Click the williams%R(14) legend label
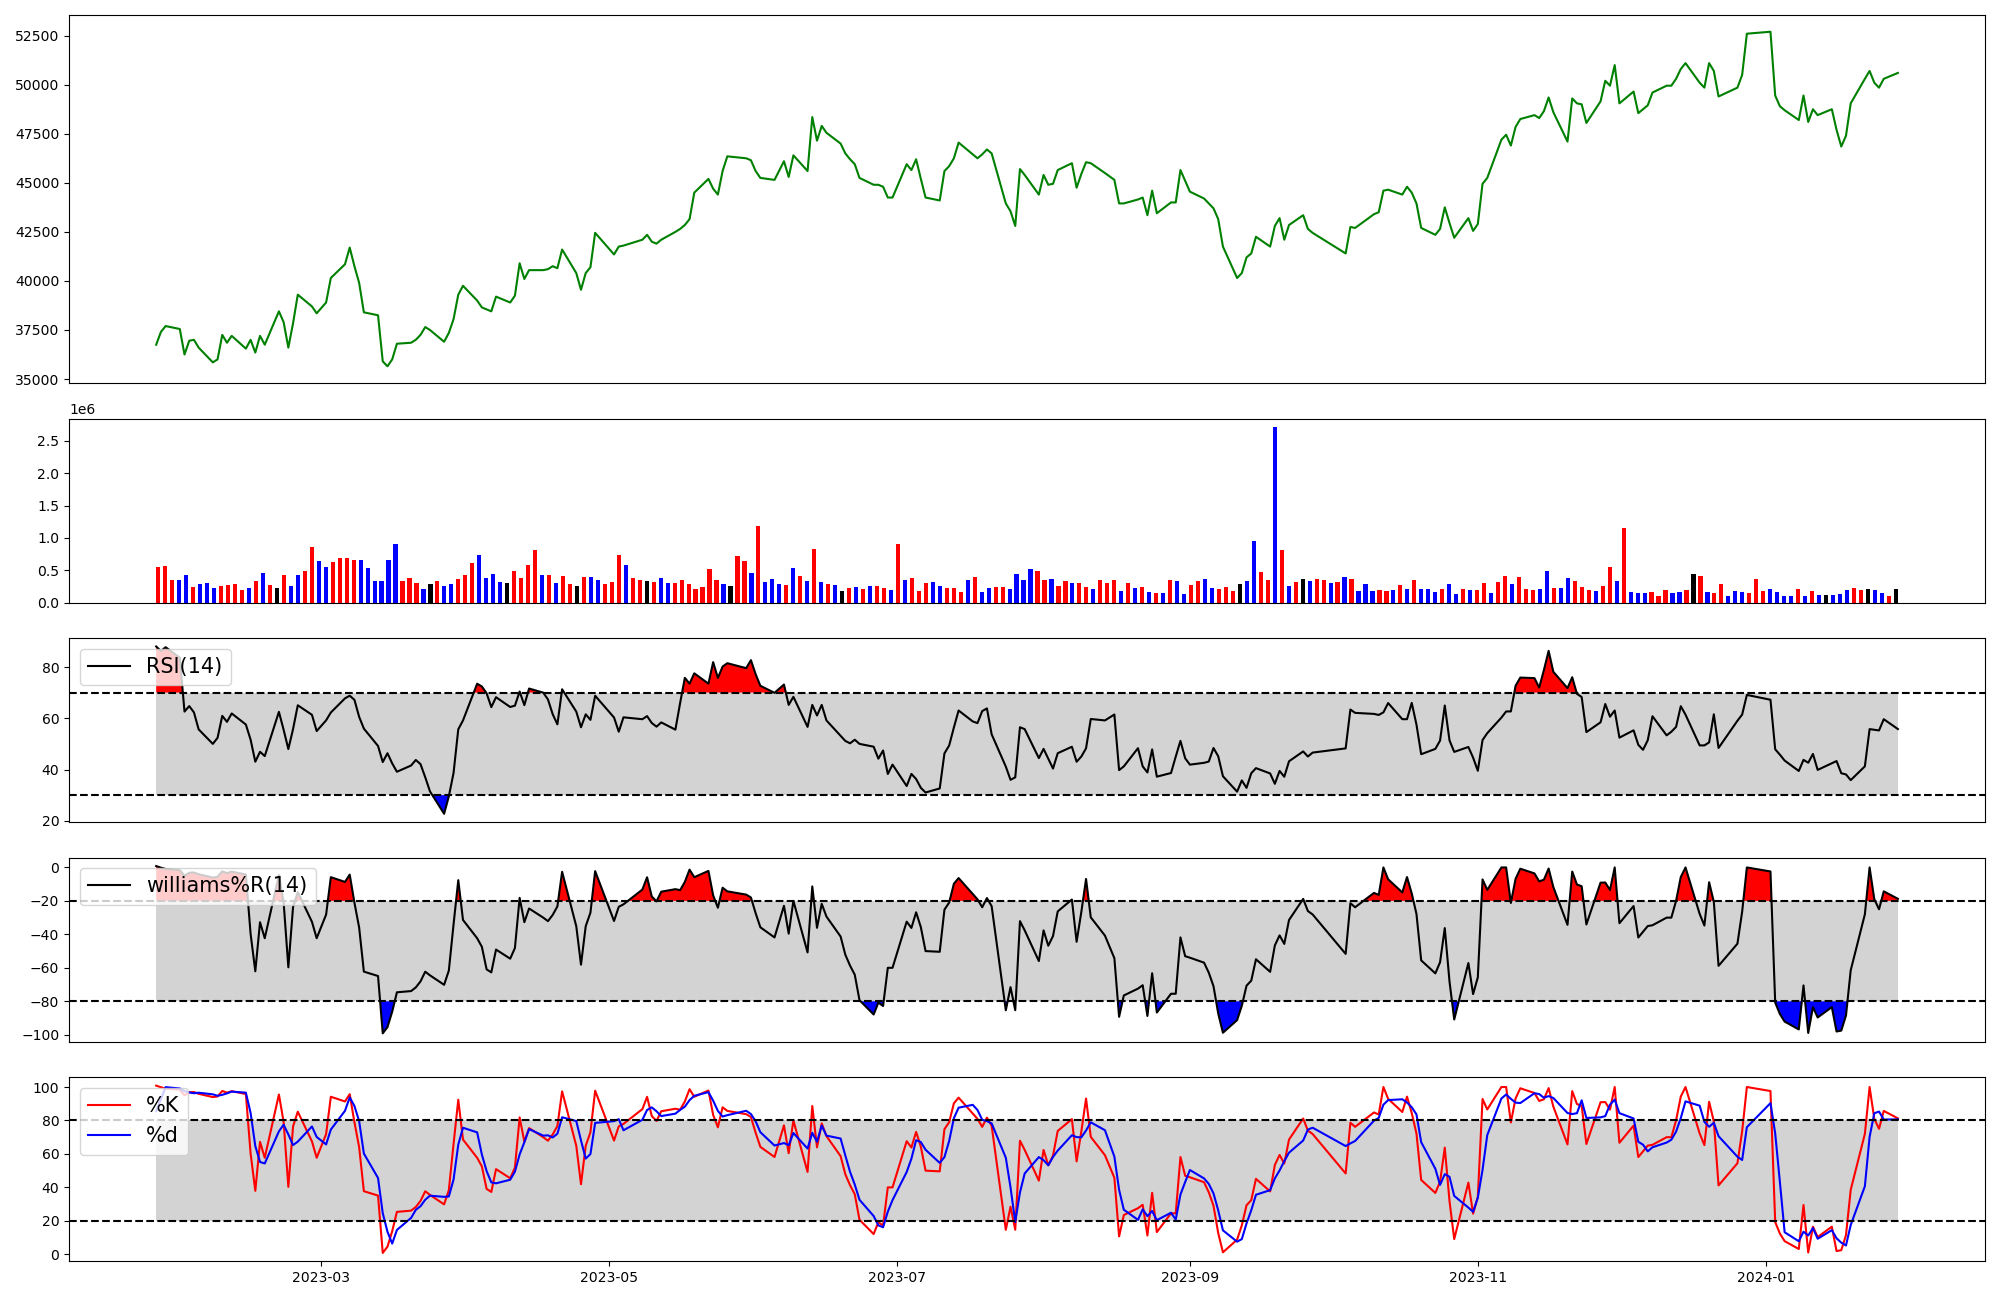The image size is (2000, 1300). (226, 885)
